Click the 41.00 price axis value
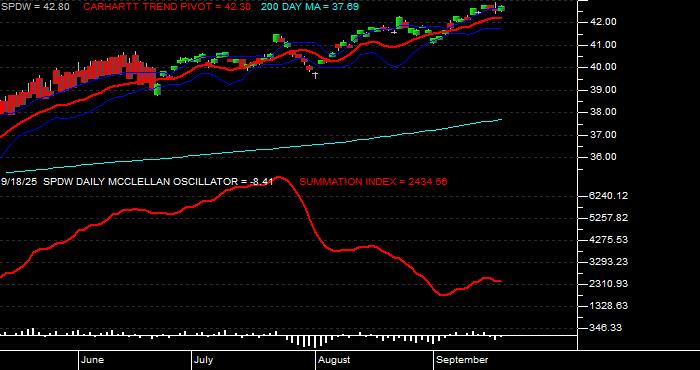 [x=604, y=45]
